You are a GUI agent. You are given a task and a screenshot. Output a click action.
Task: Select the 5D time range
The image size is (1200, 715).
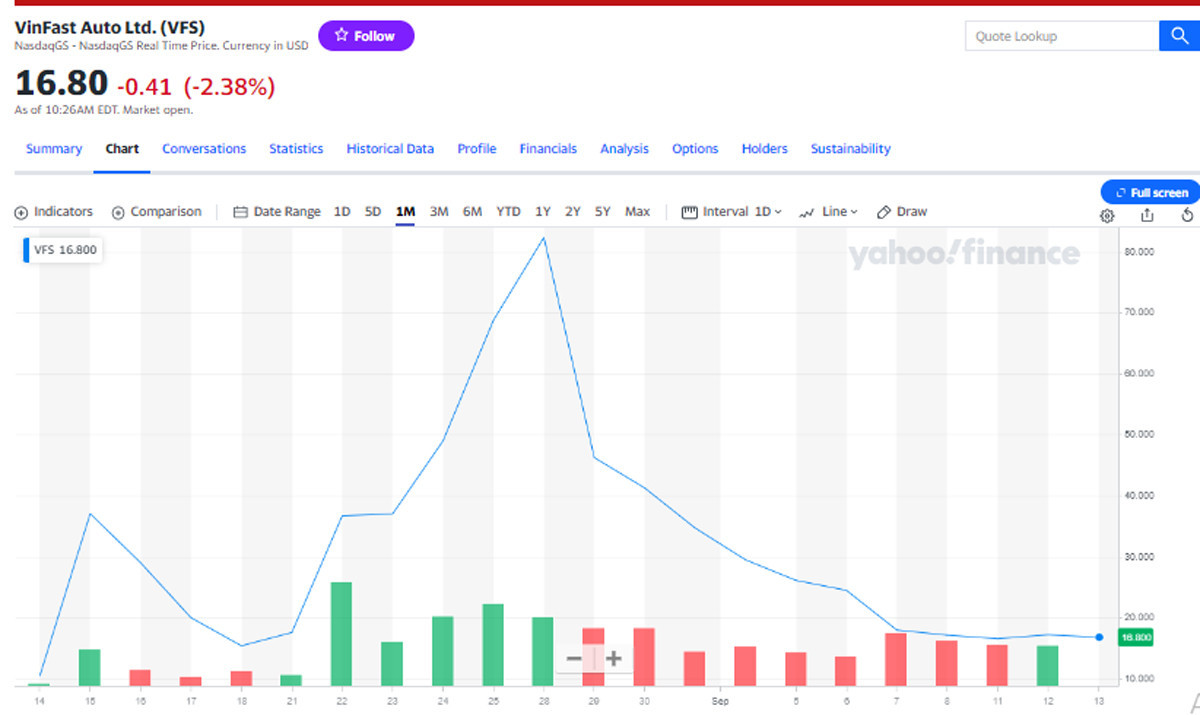(x=373, y=212)
